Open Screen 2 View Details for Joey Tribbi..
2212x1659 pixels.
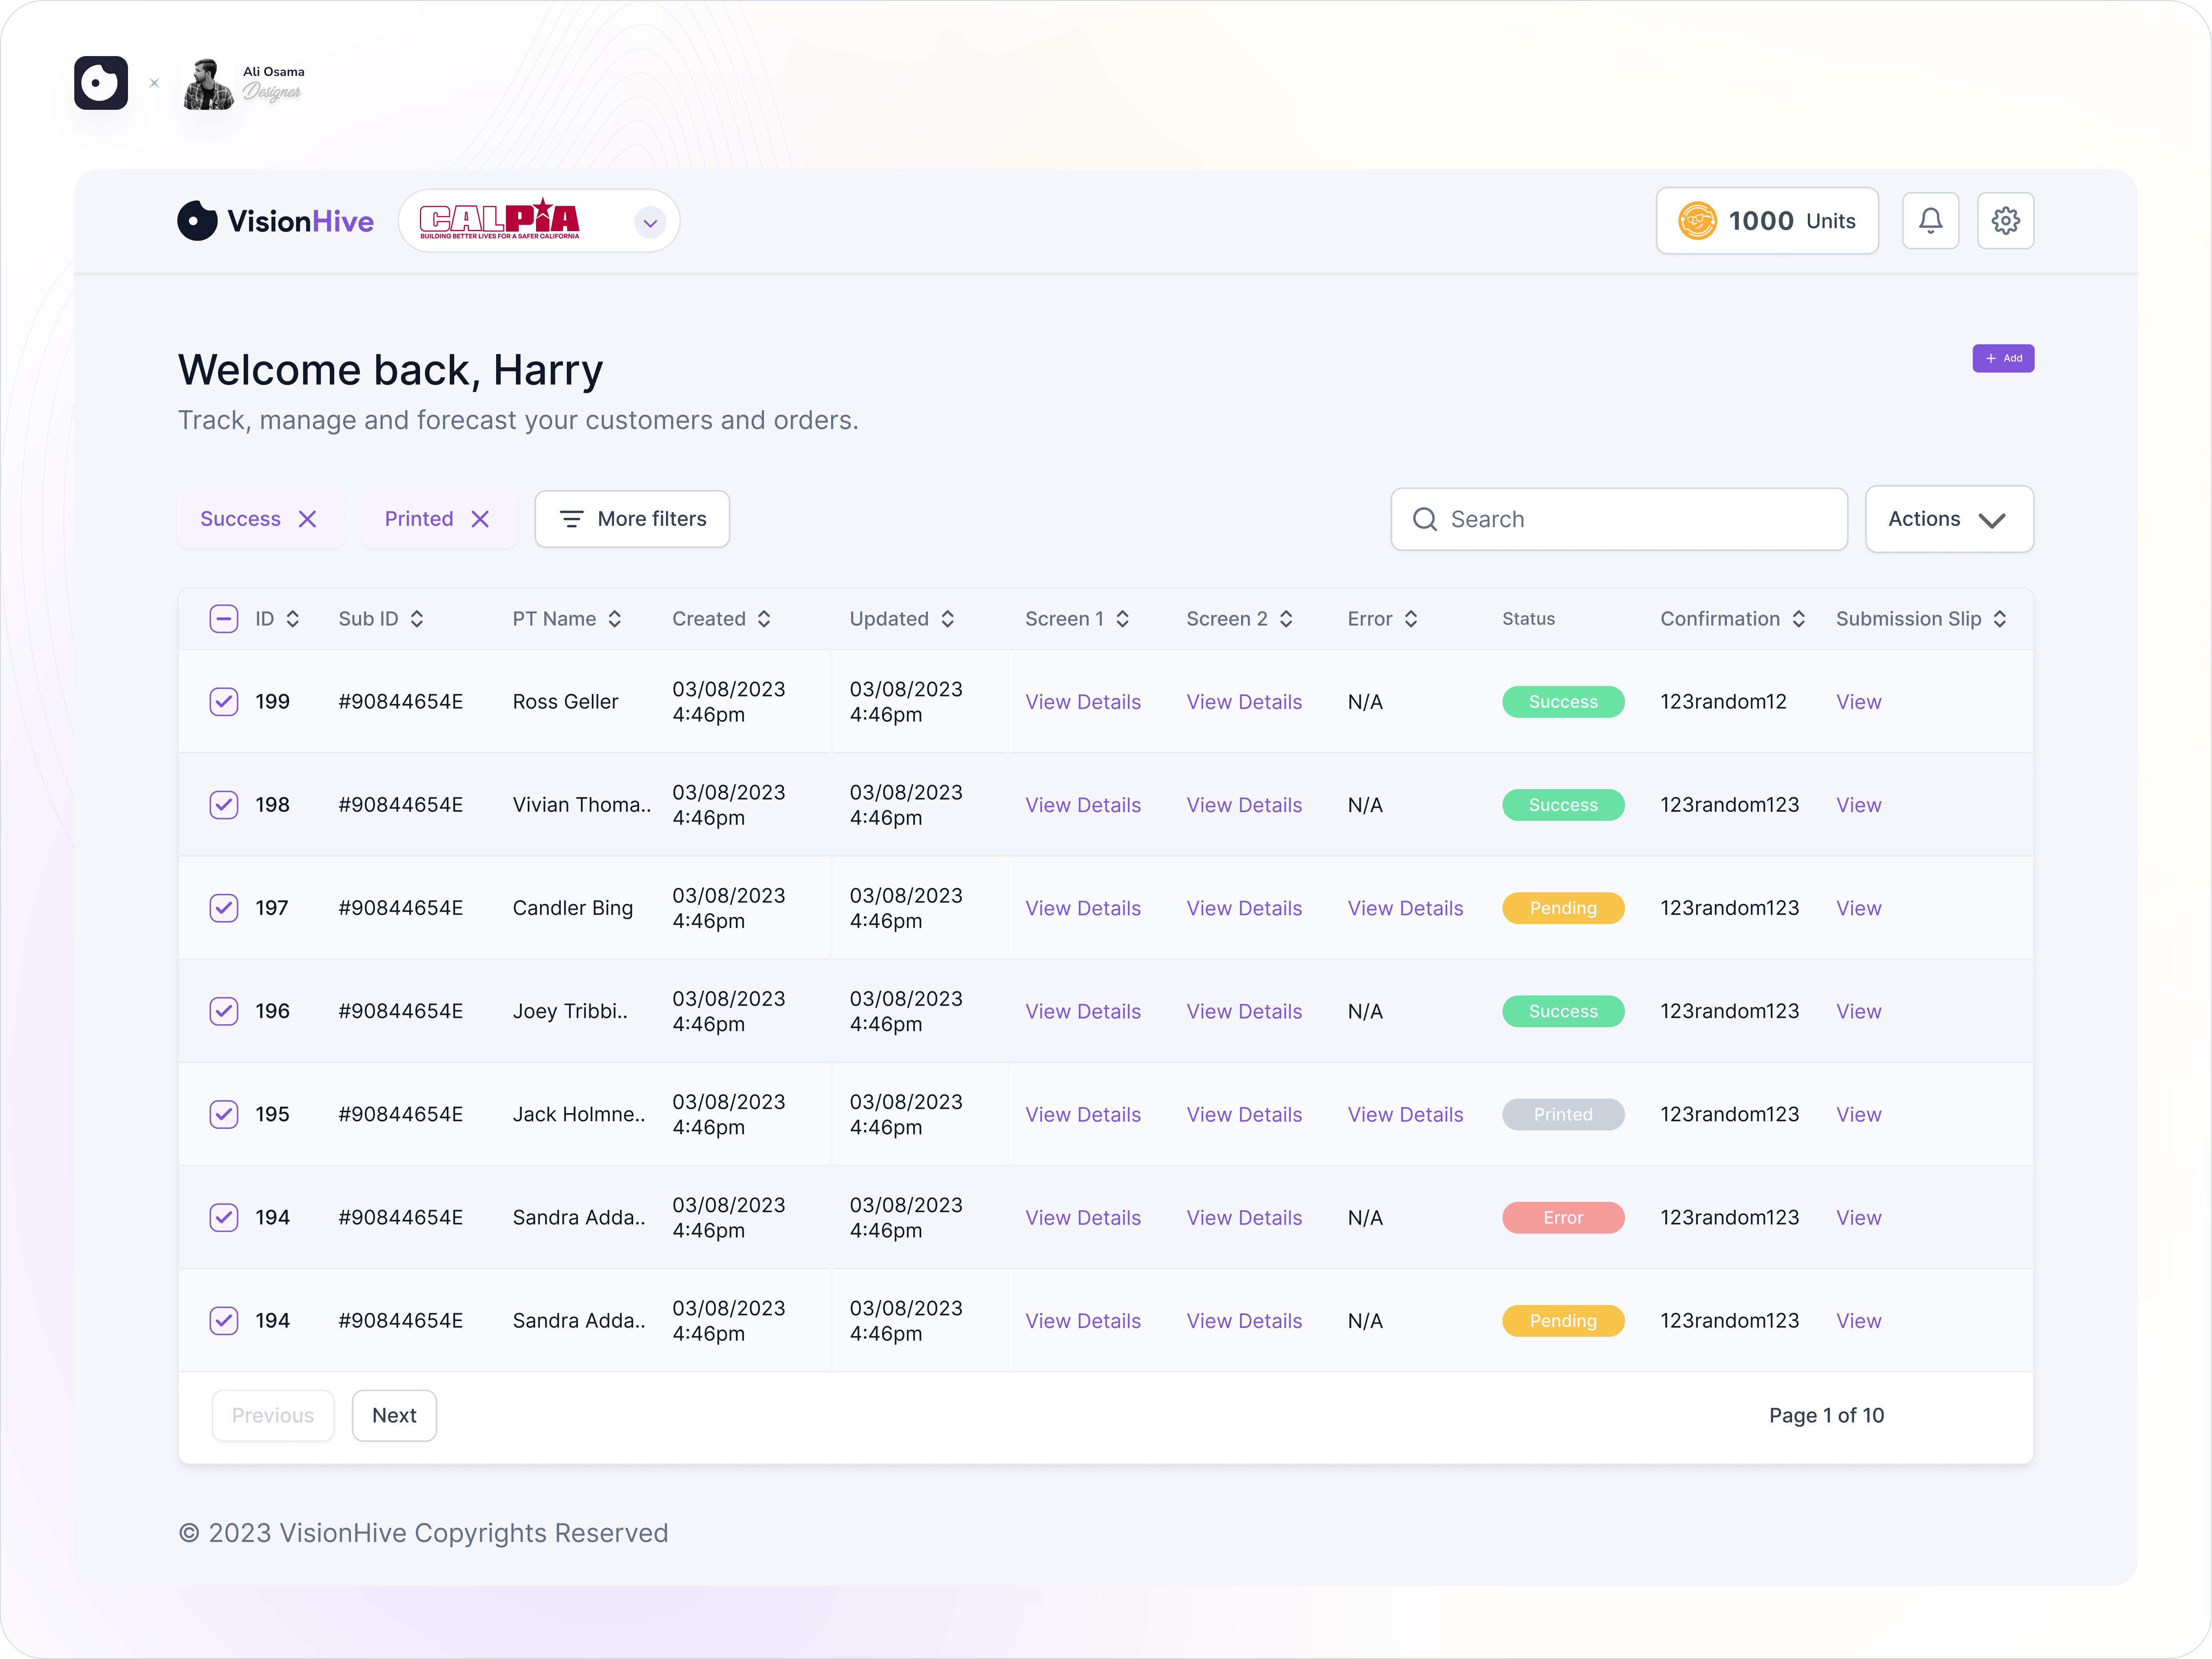click(1244, 1011)
